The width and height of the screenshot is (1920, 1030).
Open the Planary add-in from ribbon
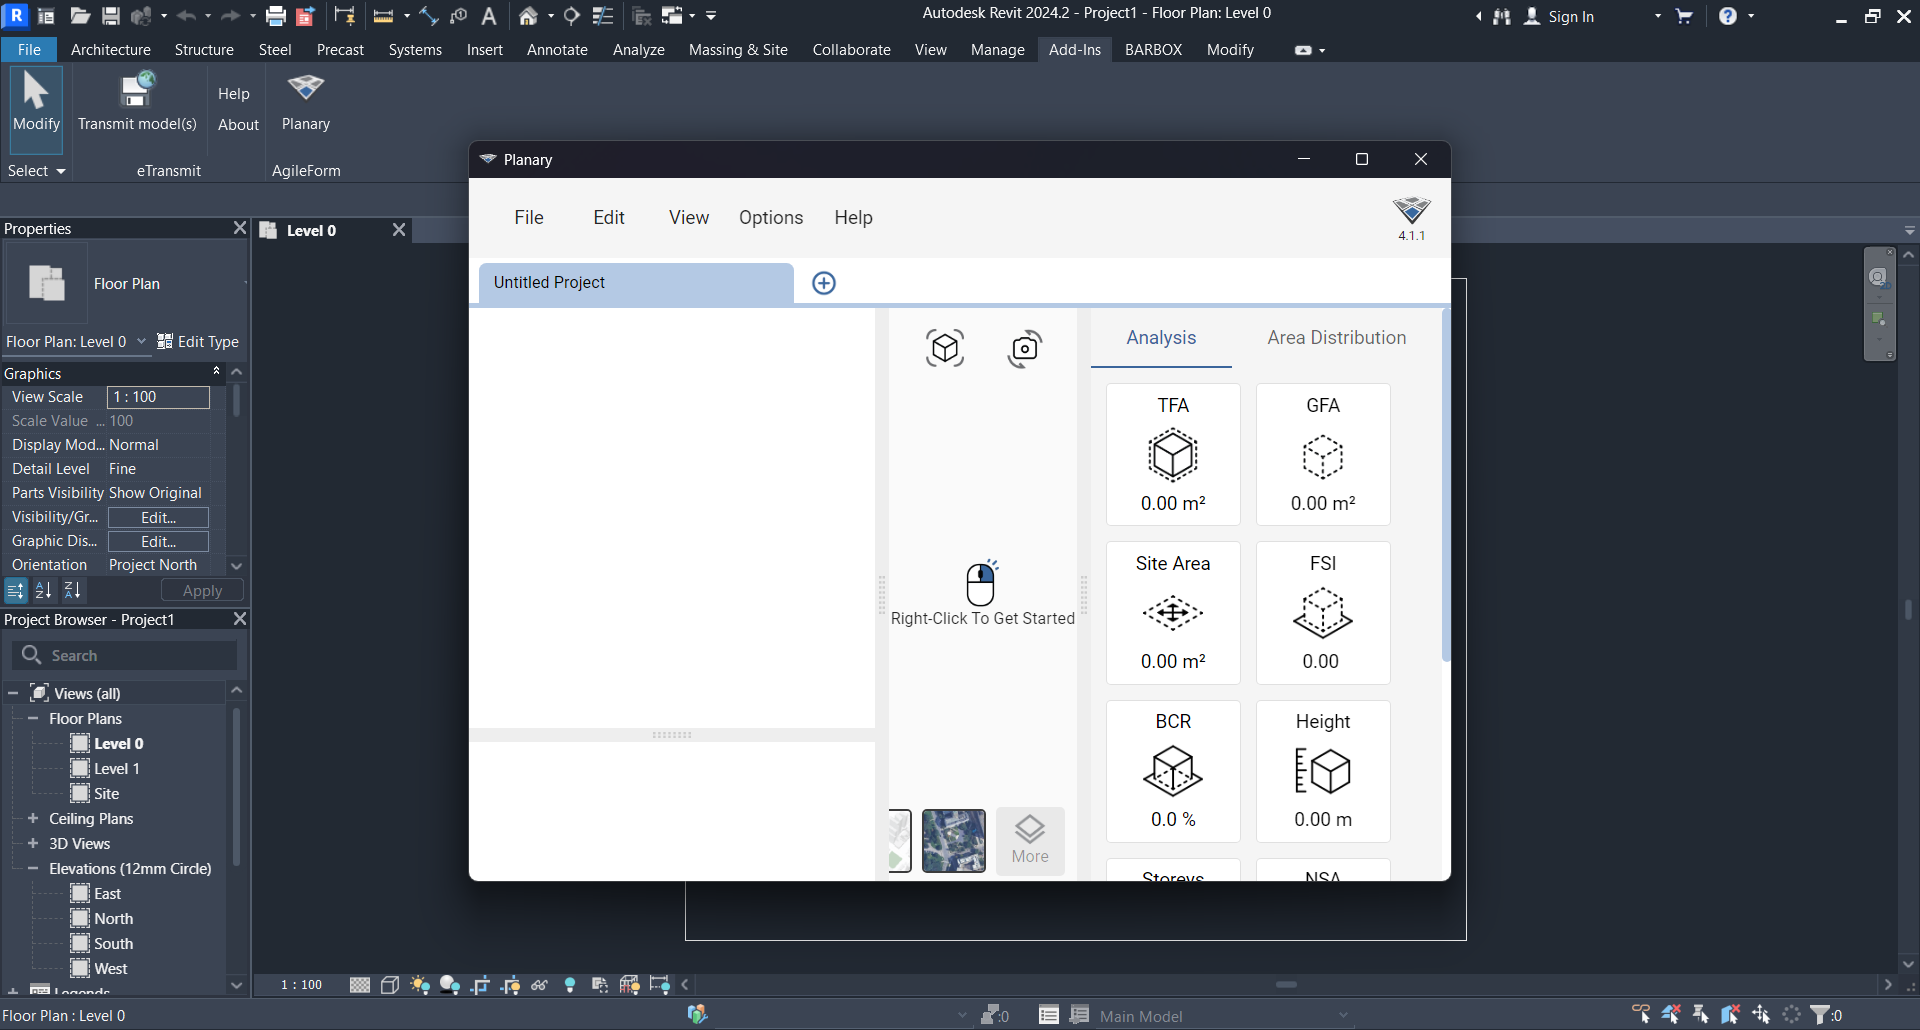click(305, 102)
